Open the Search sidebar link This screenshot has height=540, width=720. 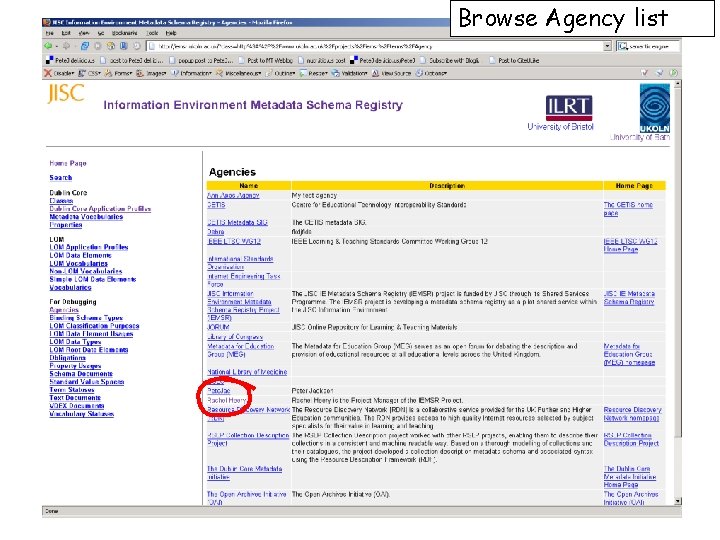point(61,178)
